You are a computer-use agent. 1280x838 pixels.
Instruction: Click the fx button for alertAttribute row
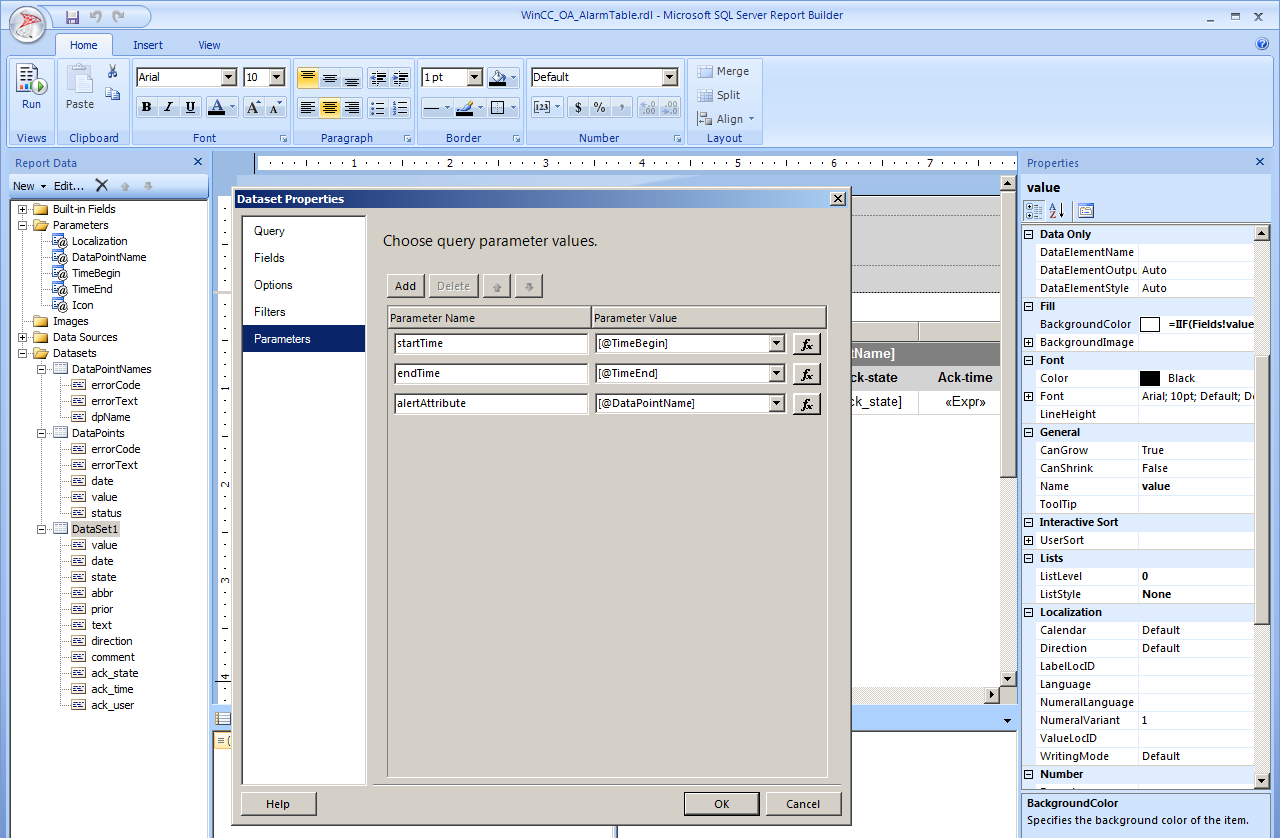pos(806,404)
